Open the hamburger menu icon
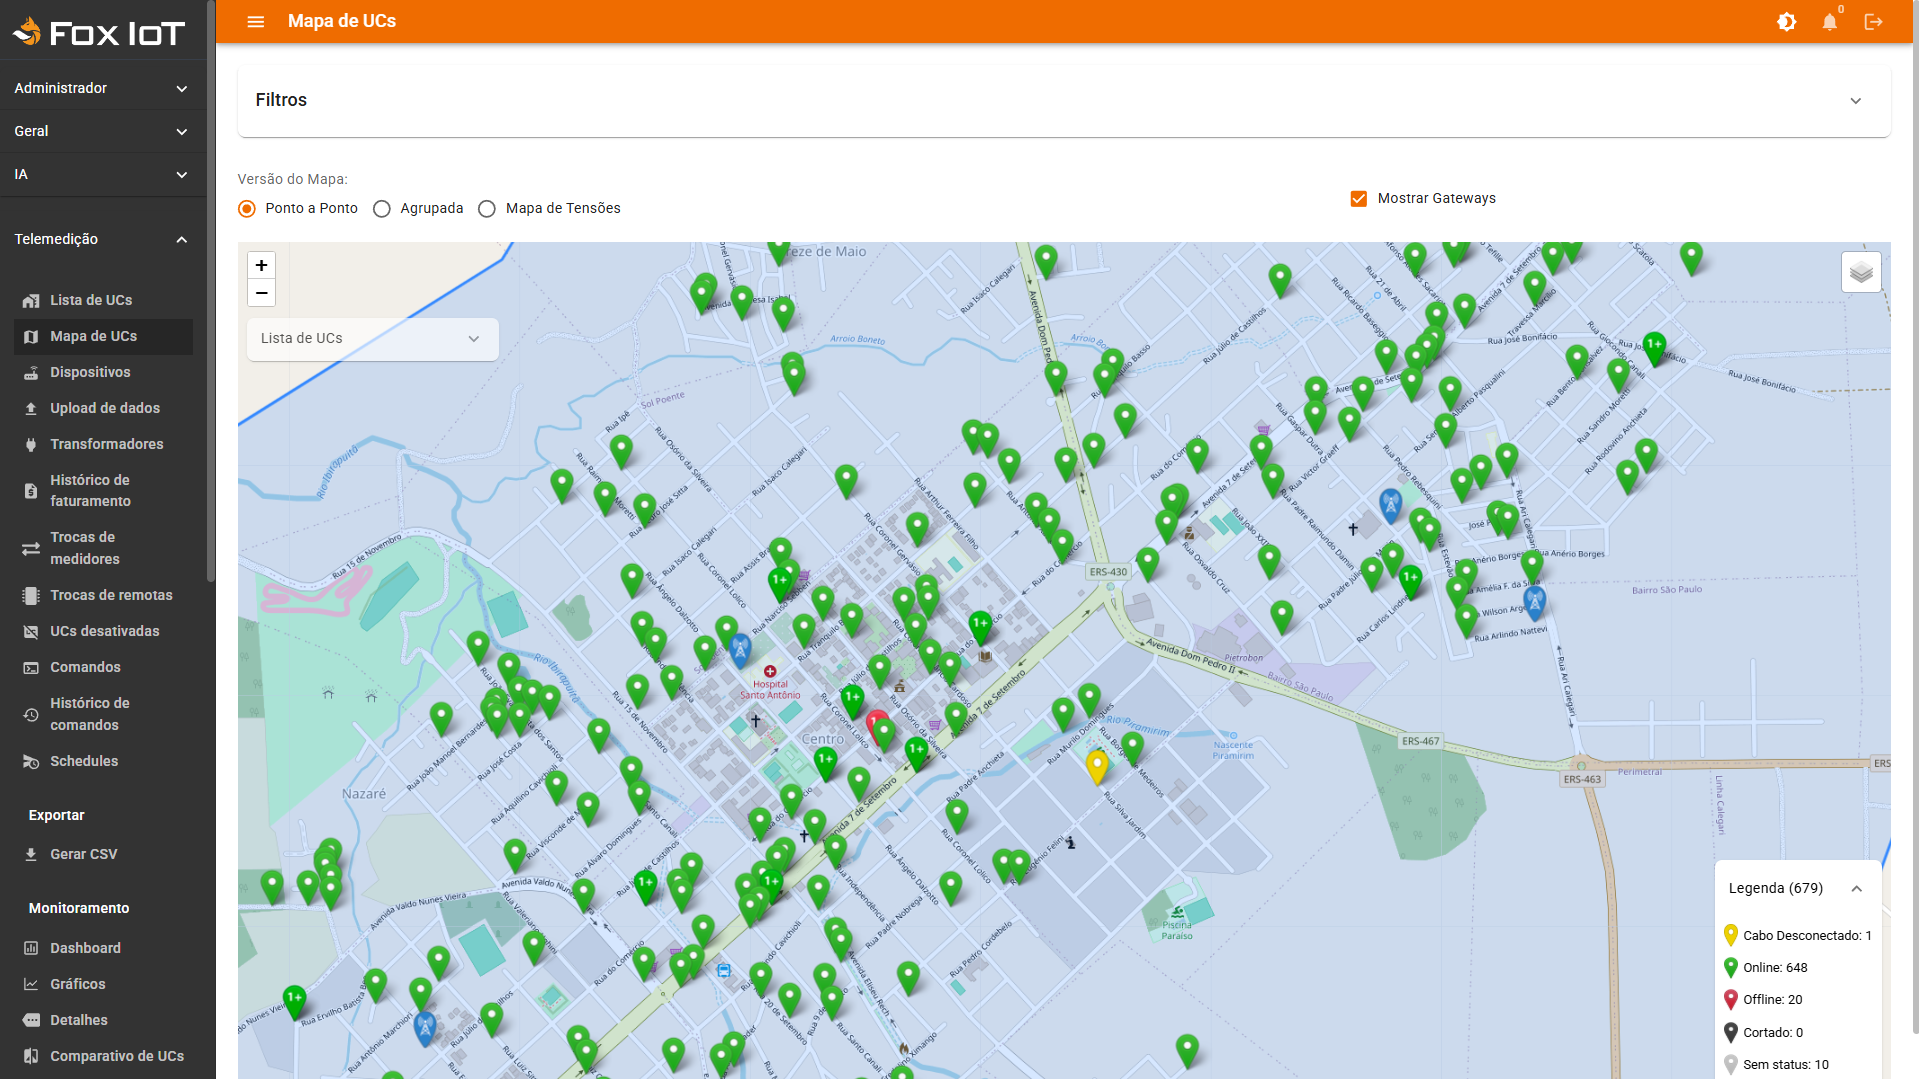The image size is (1919, 1079). click(x=256, y=21)
